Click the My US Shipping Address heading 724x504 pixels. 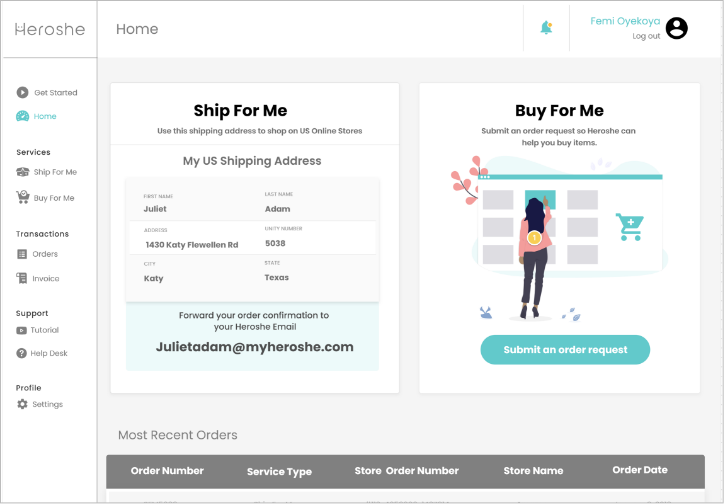(252, 161)
